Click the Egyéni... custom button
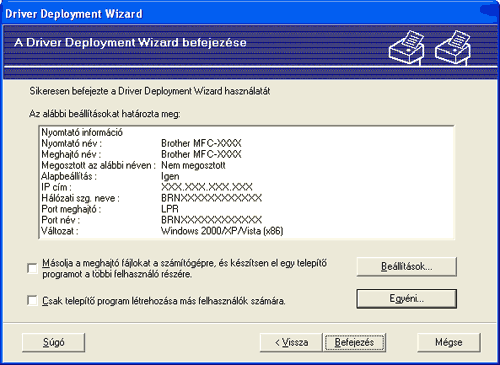The width and height of the screenshot is (500, 365). [406, 299]
